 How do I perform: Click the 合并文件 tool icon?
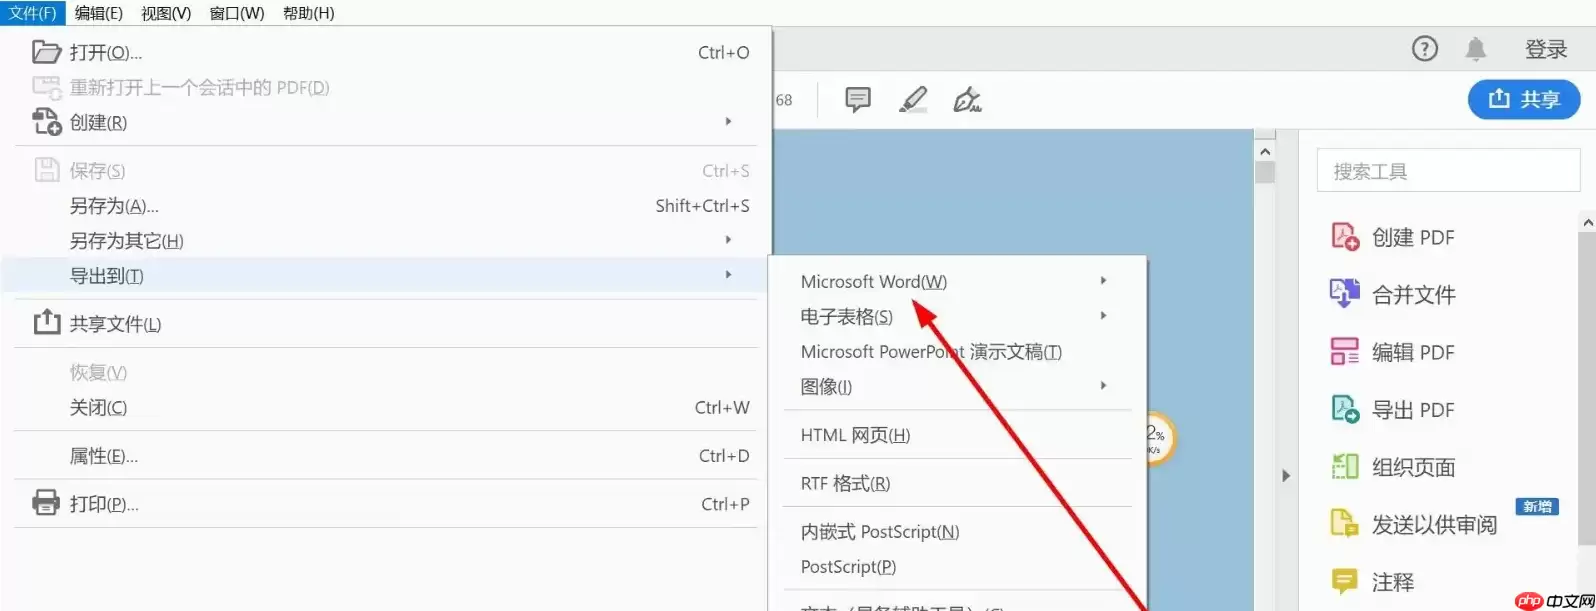click(x=1345, y=293)
